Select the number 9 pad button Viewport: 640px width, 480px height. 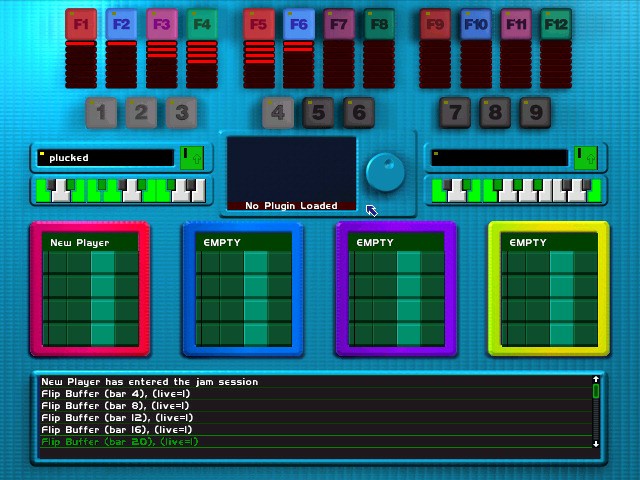click(x=535, y=112)
